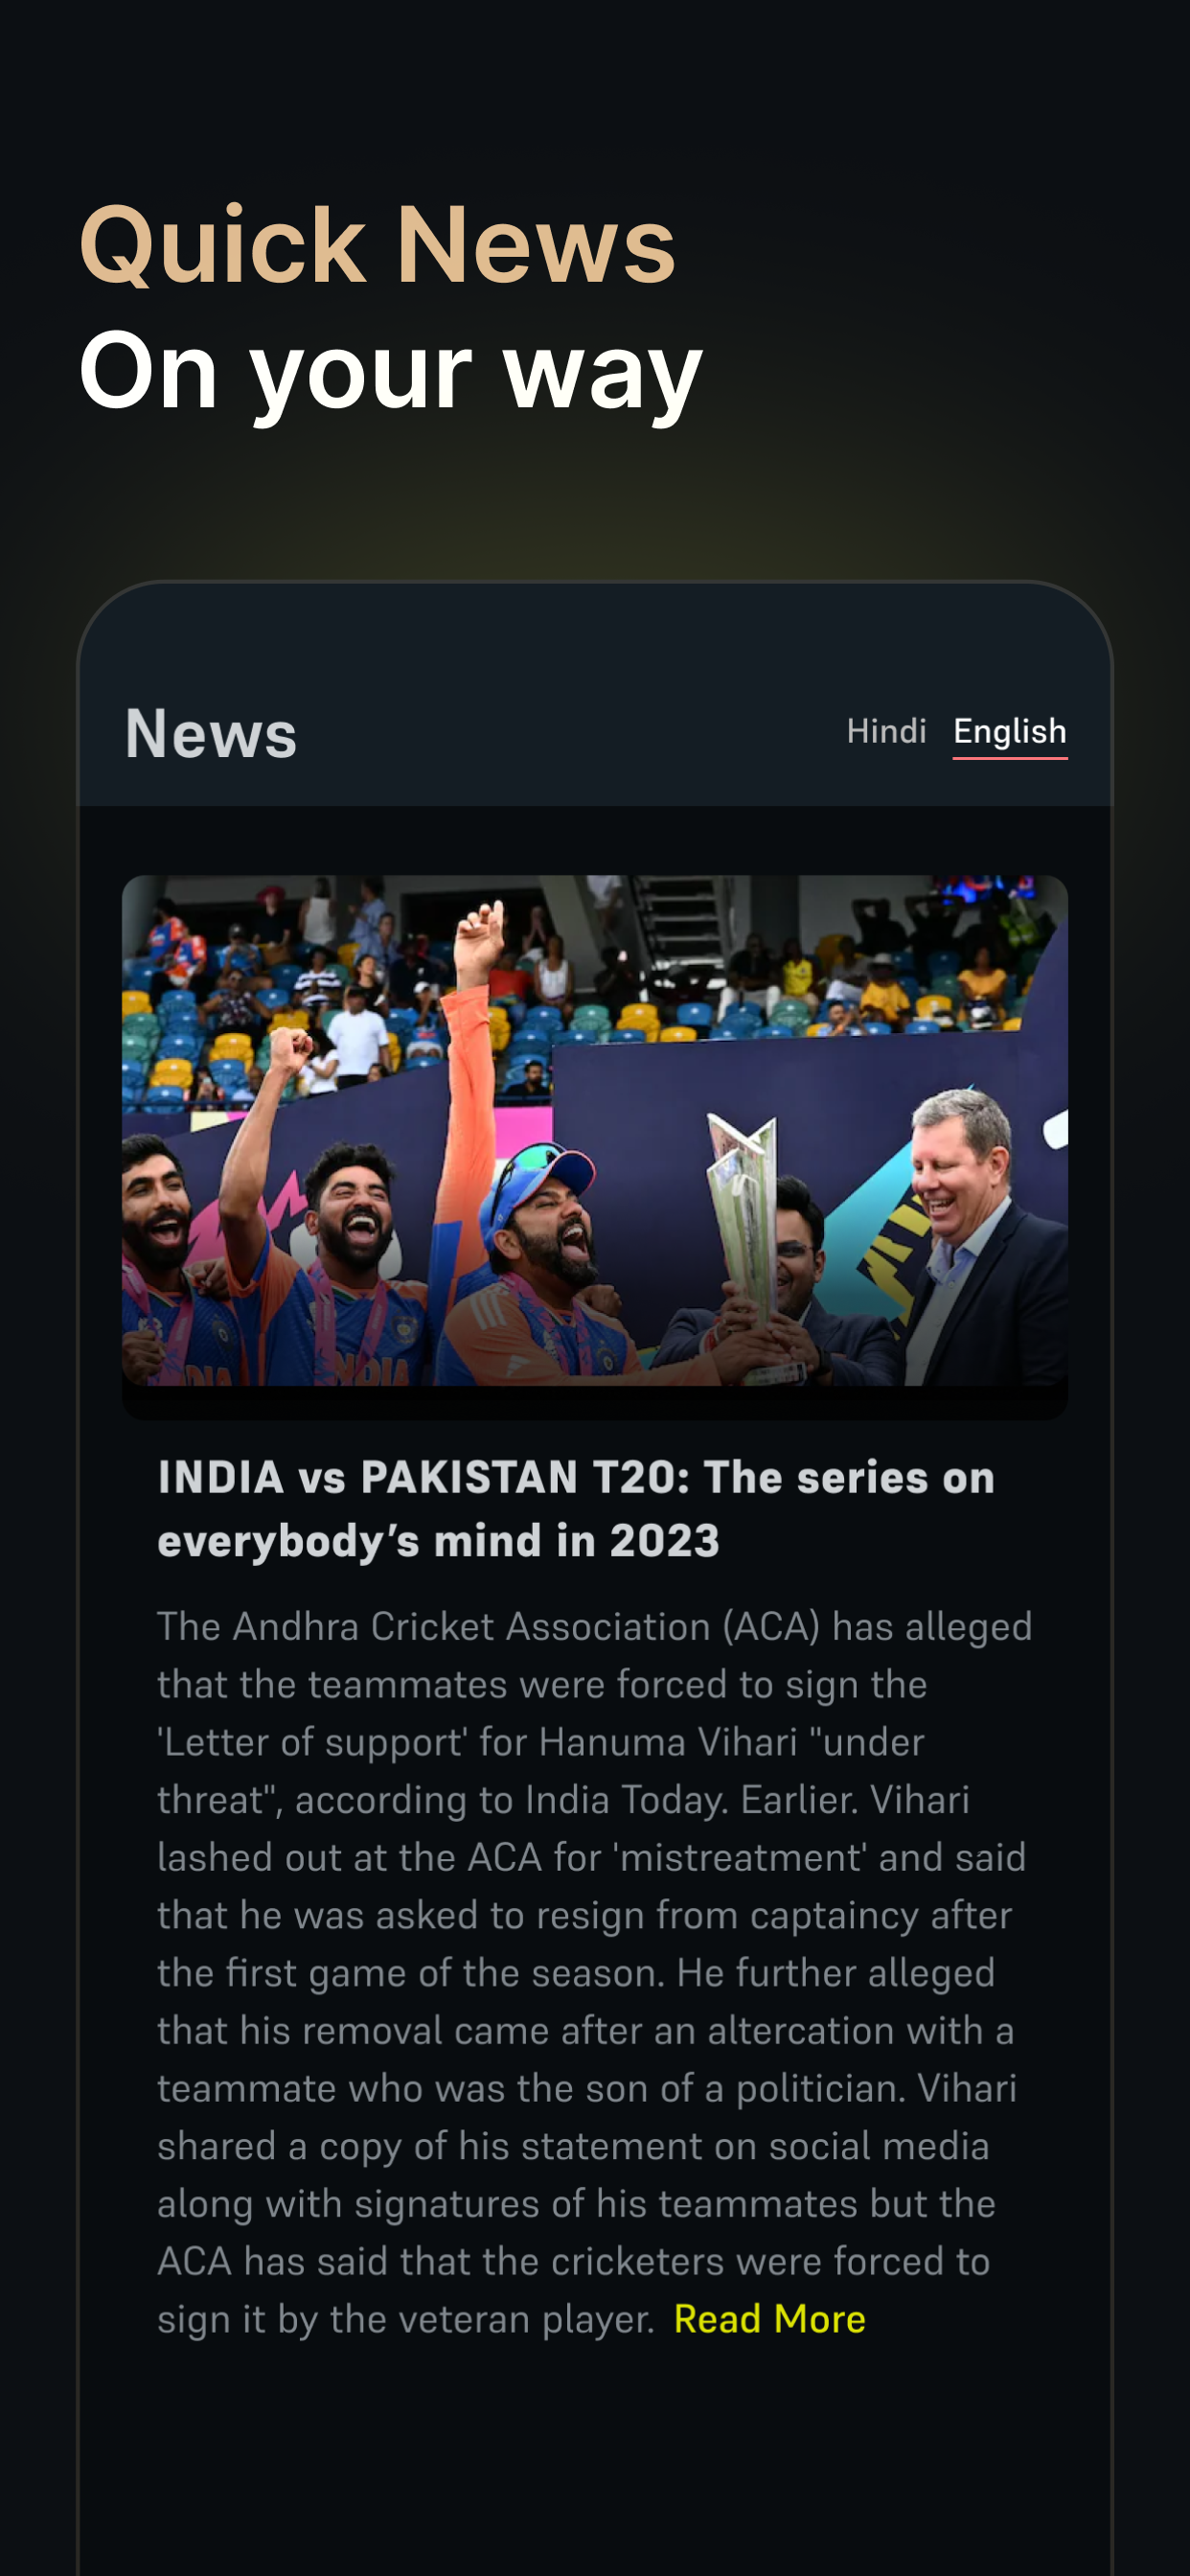
Task: Tap the article's last line mentioning veteran player
Action: [405, 2319]
